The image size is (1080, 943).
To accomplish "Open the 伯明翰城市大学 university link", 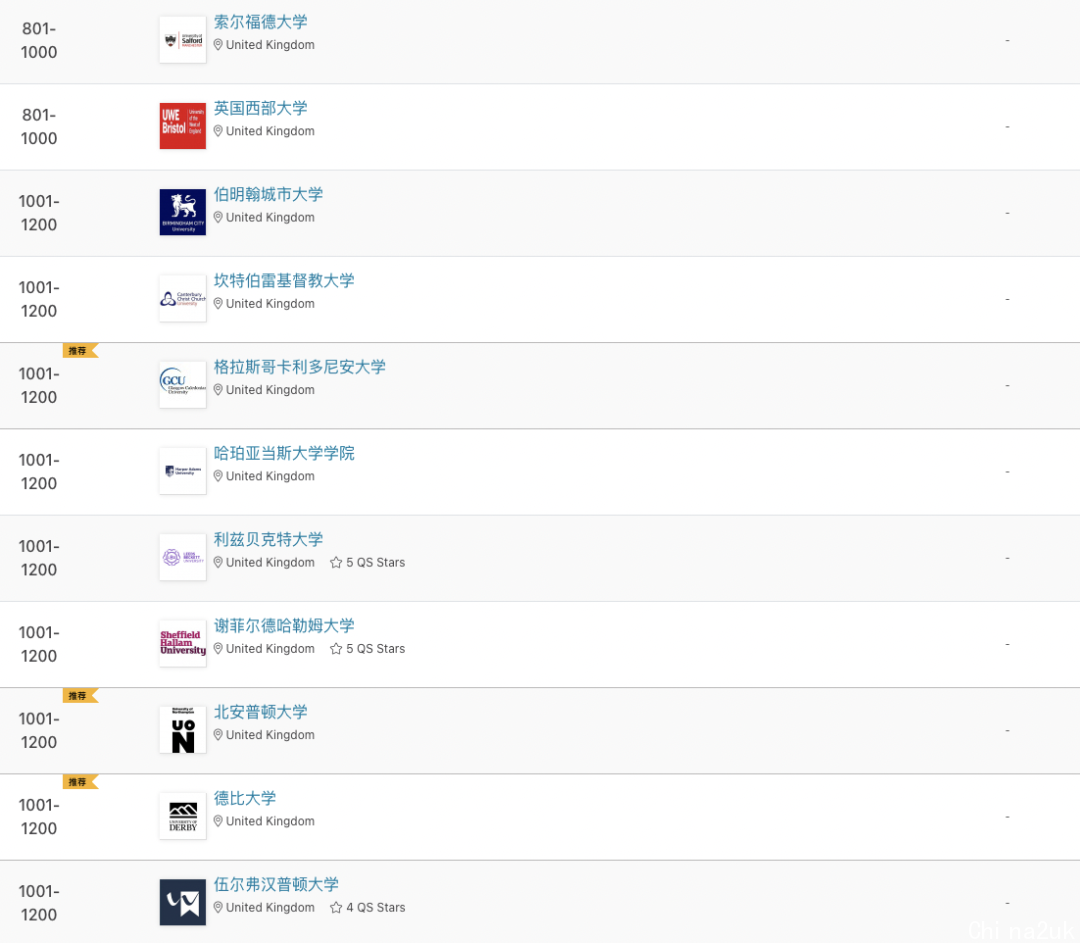I will (268, 194).
